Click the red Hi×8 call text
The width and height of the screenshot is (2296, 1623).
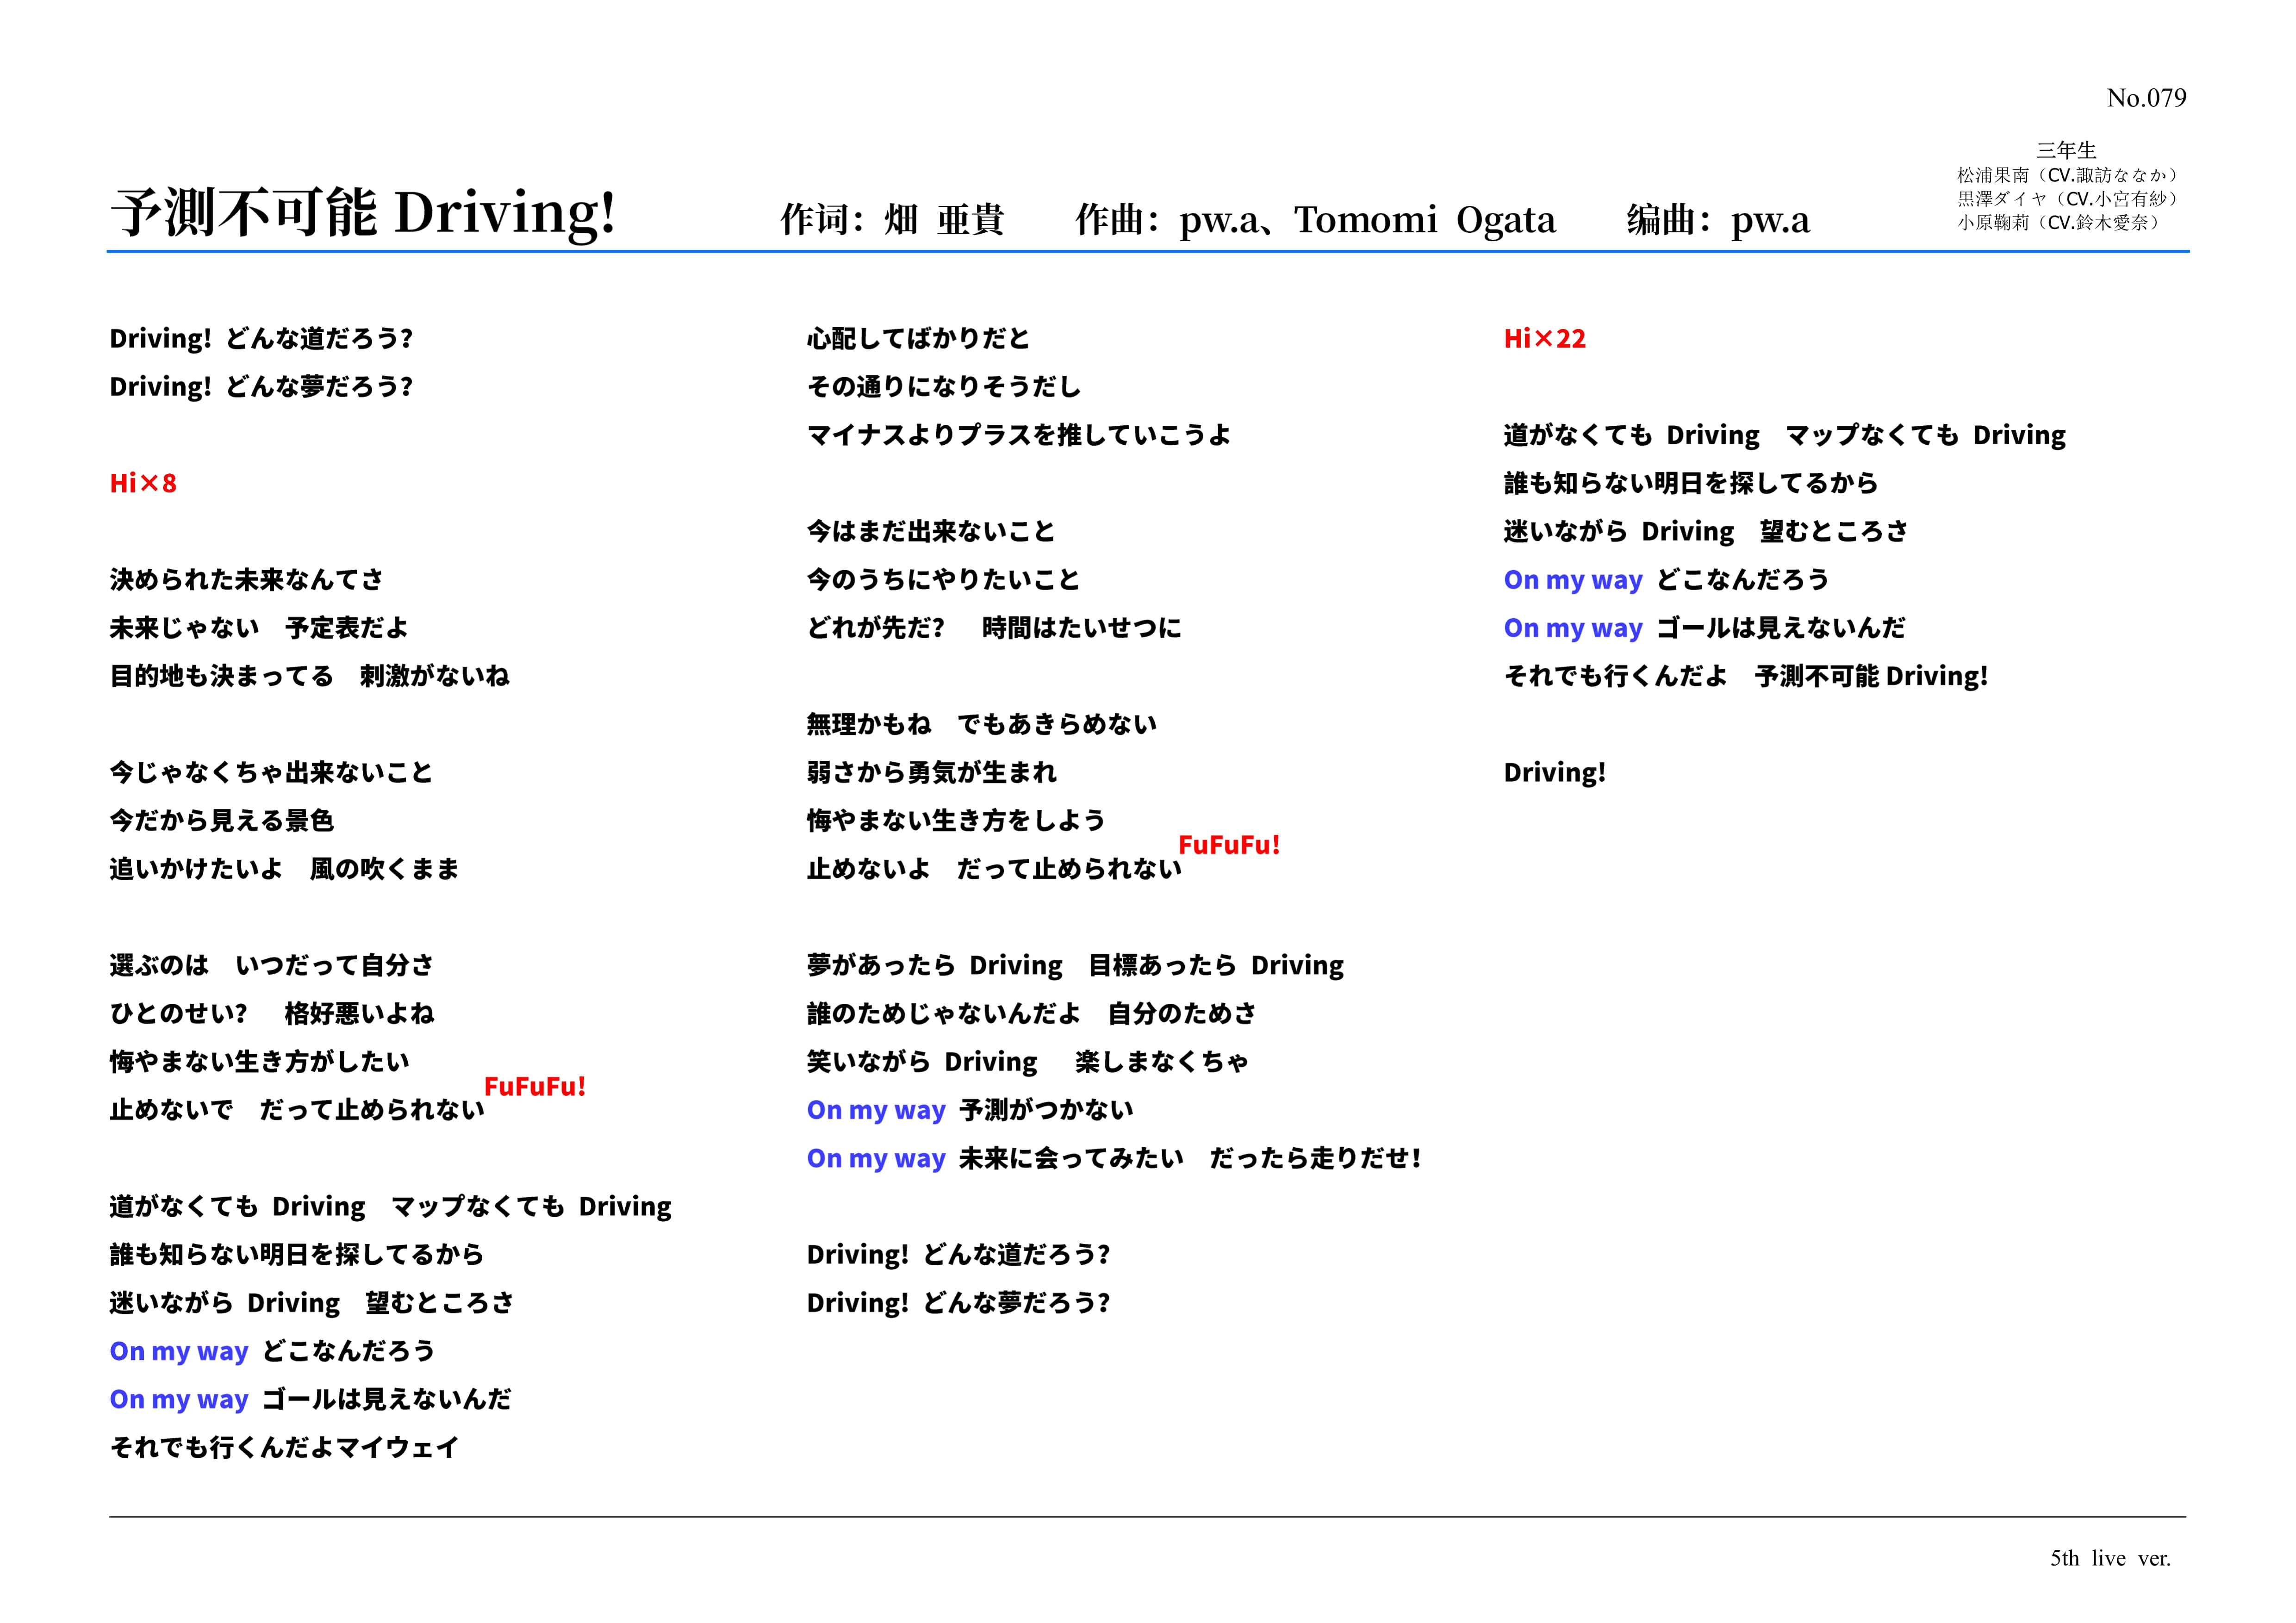tap(143, 484)
